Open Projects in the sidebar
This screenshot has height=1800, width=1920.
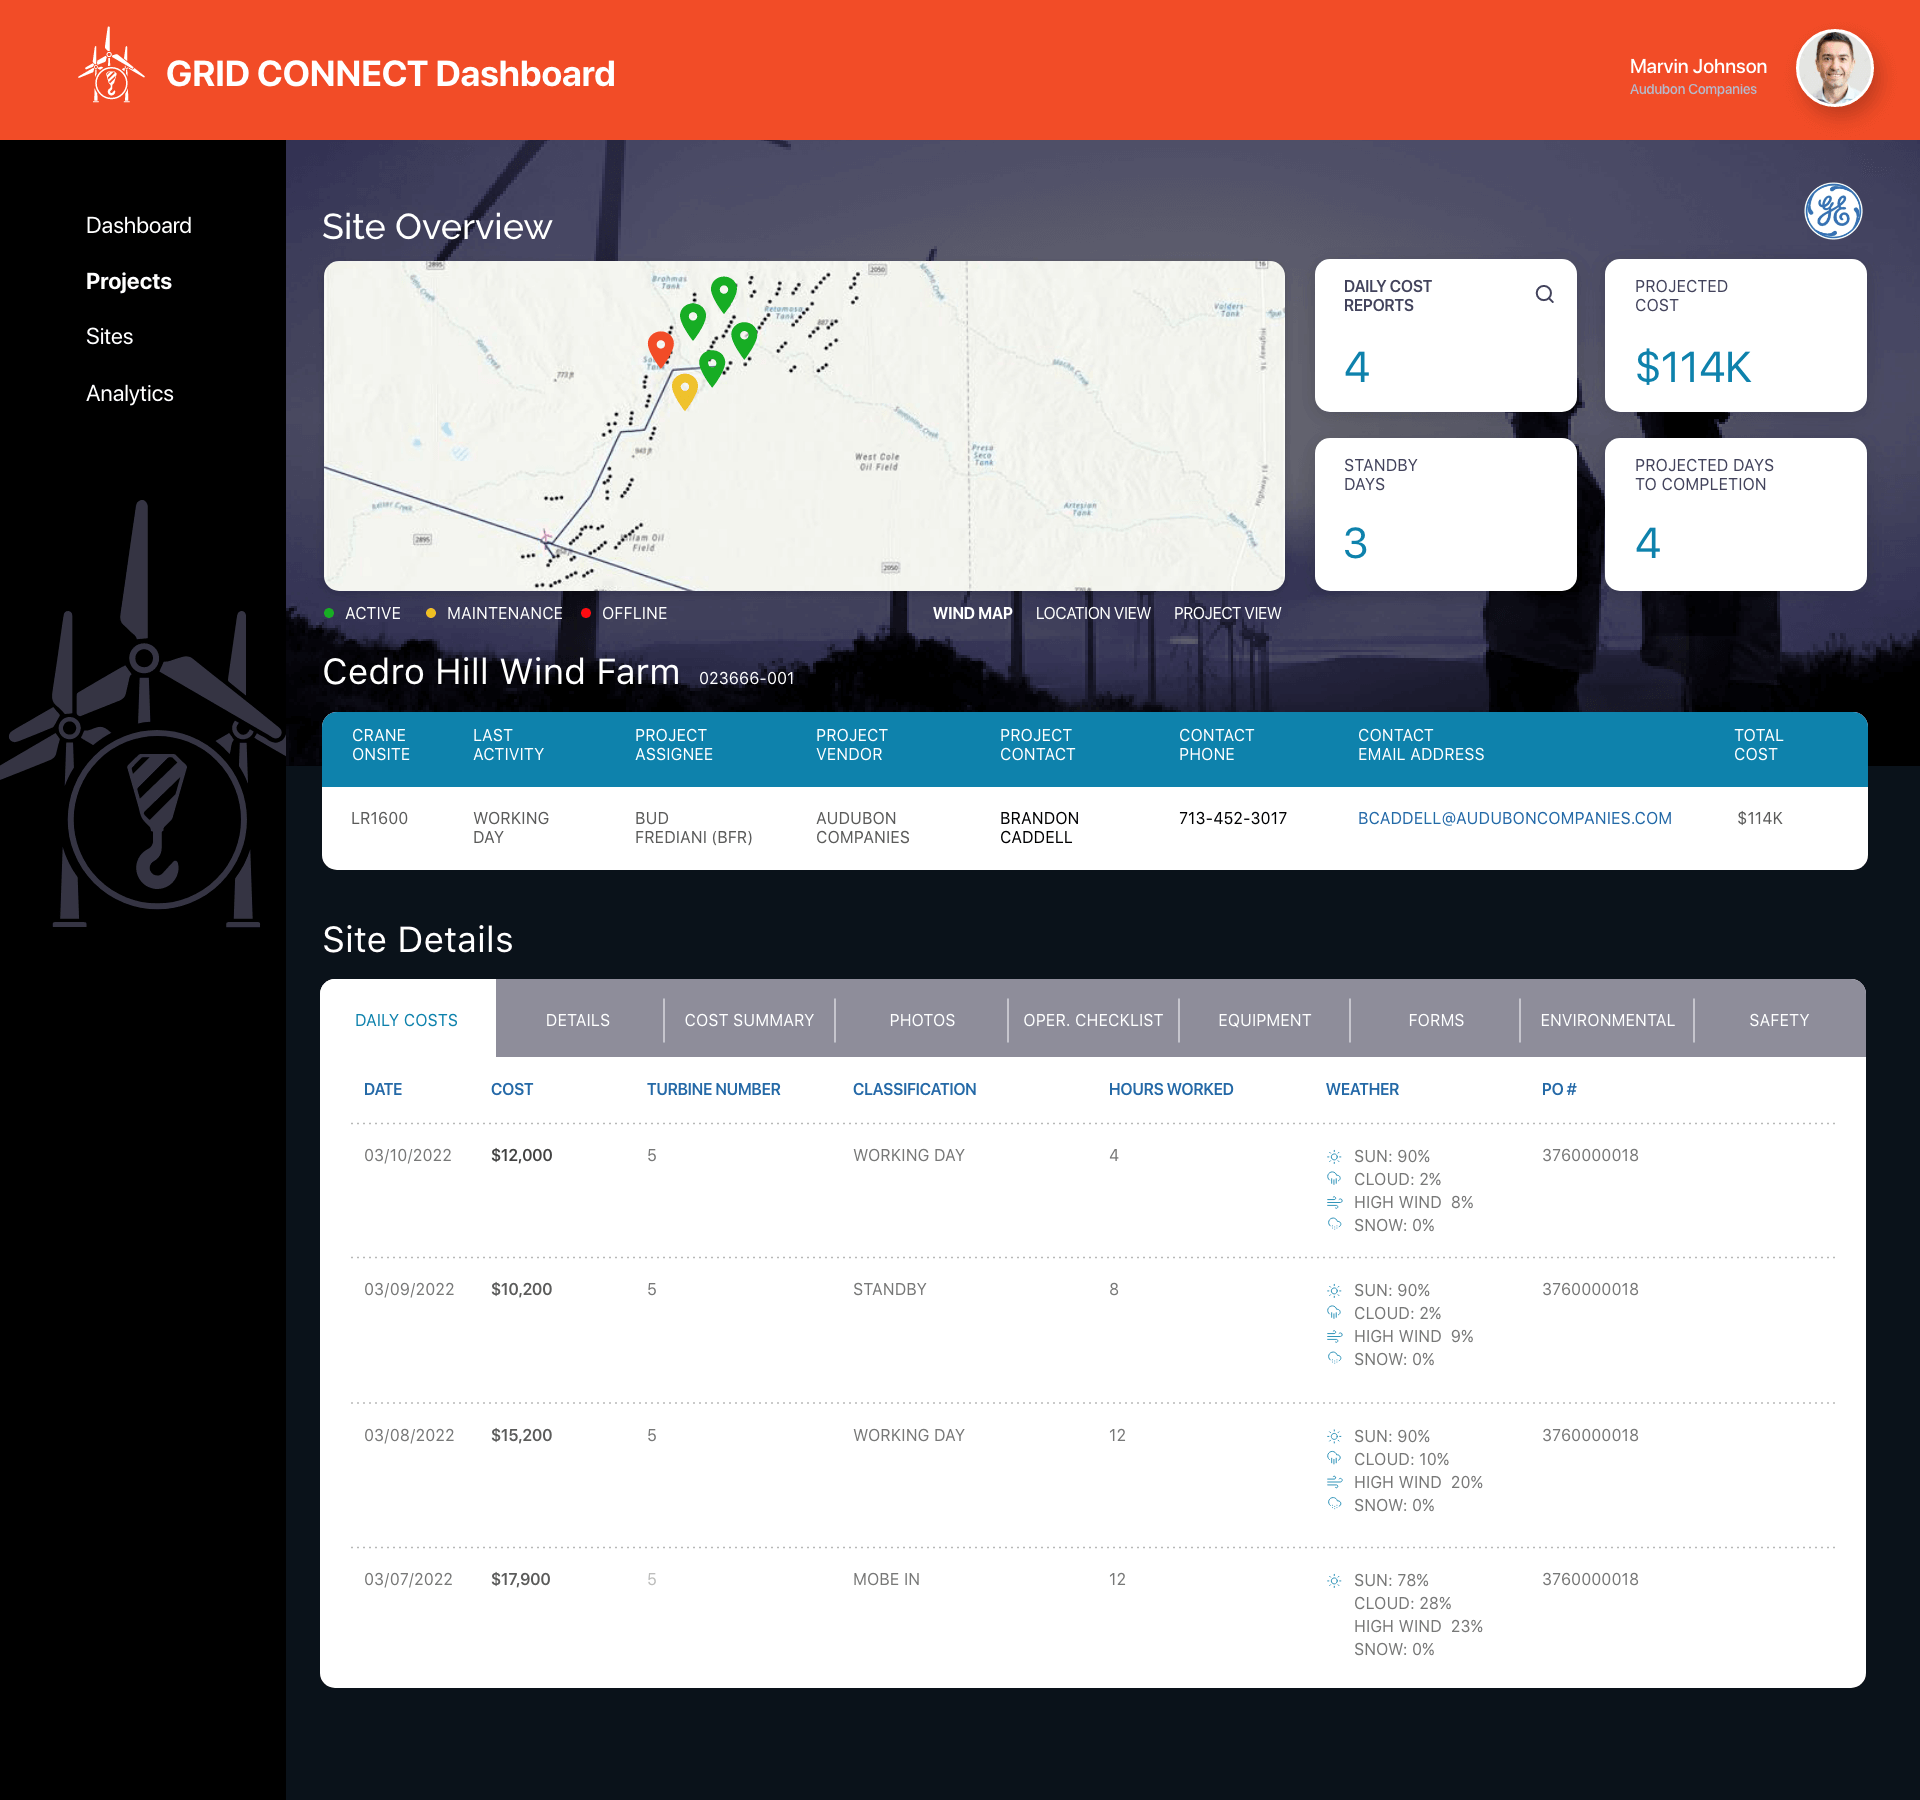[x=129, y=281]
